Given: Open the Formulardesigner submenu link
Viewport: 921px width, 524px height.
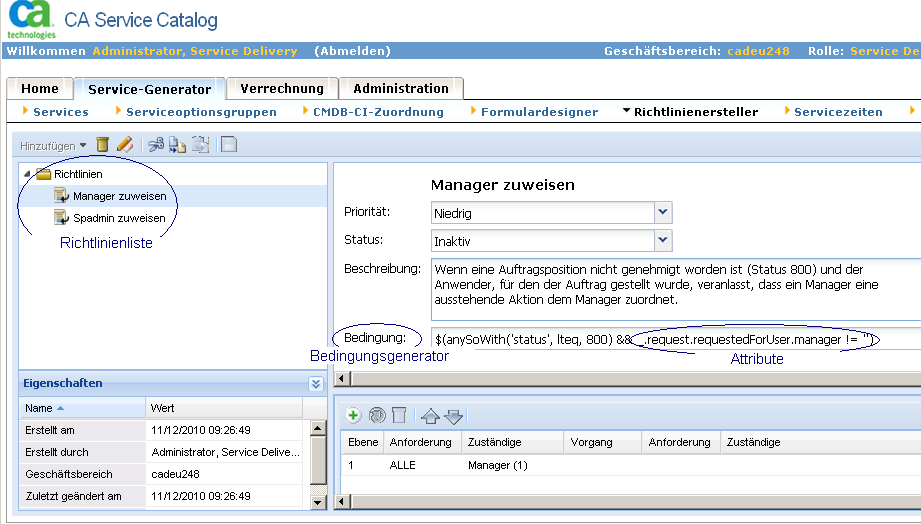Looking at the screenshot, I should (x=539, y=112).
